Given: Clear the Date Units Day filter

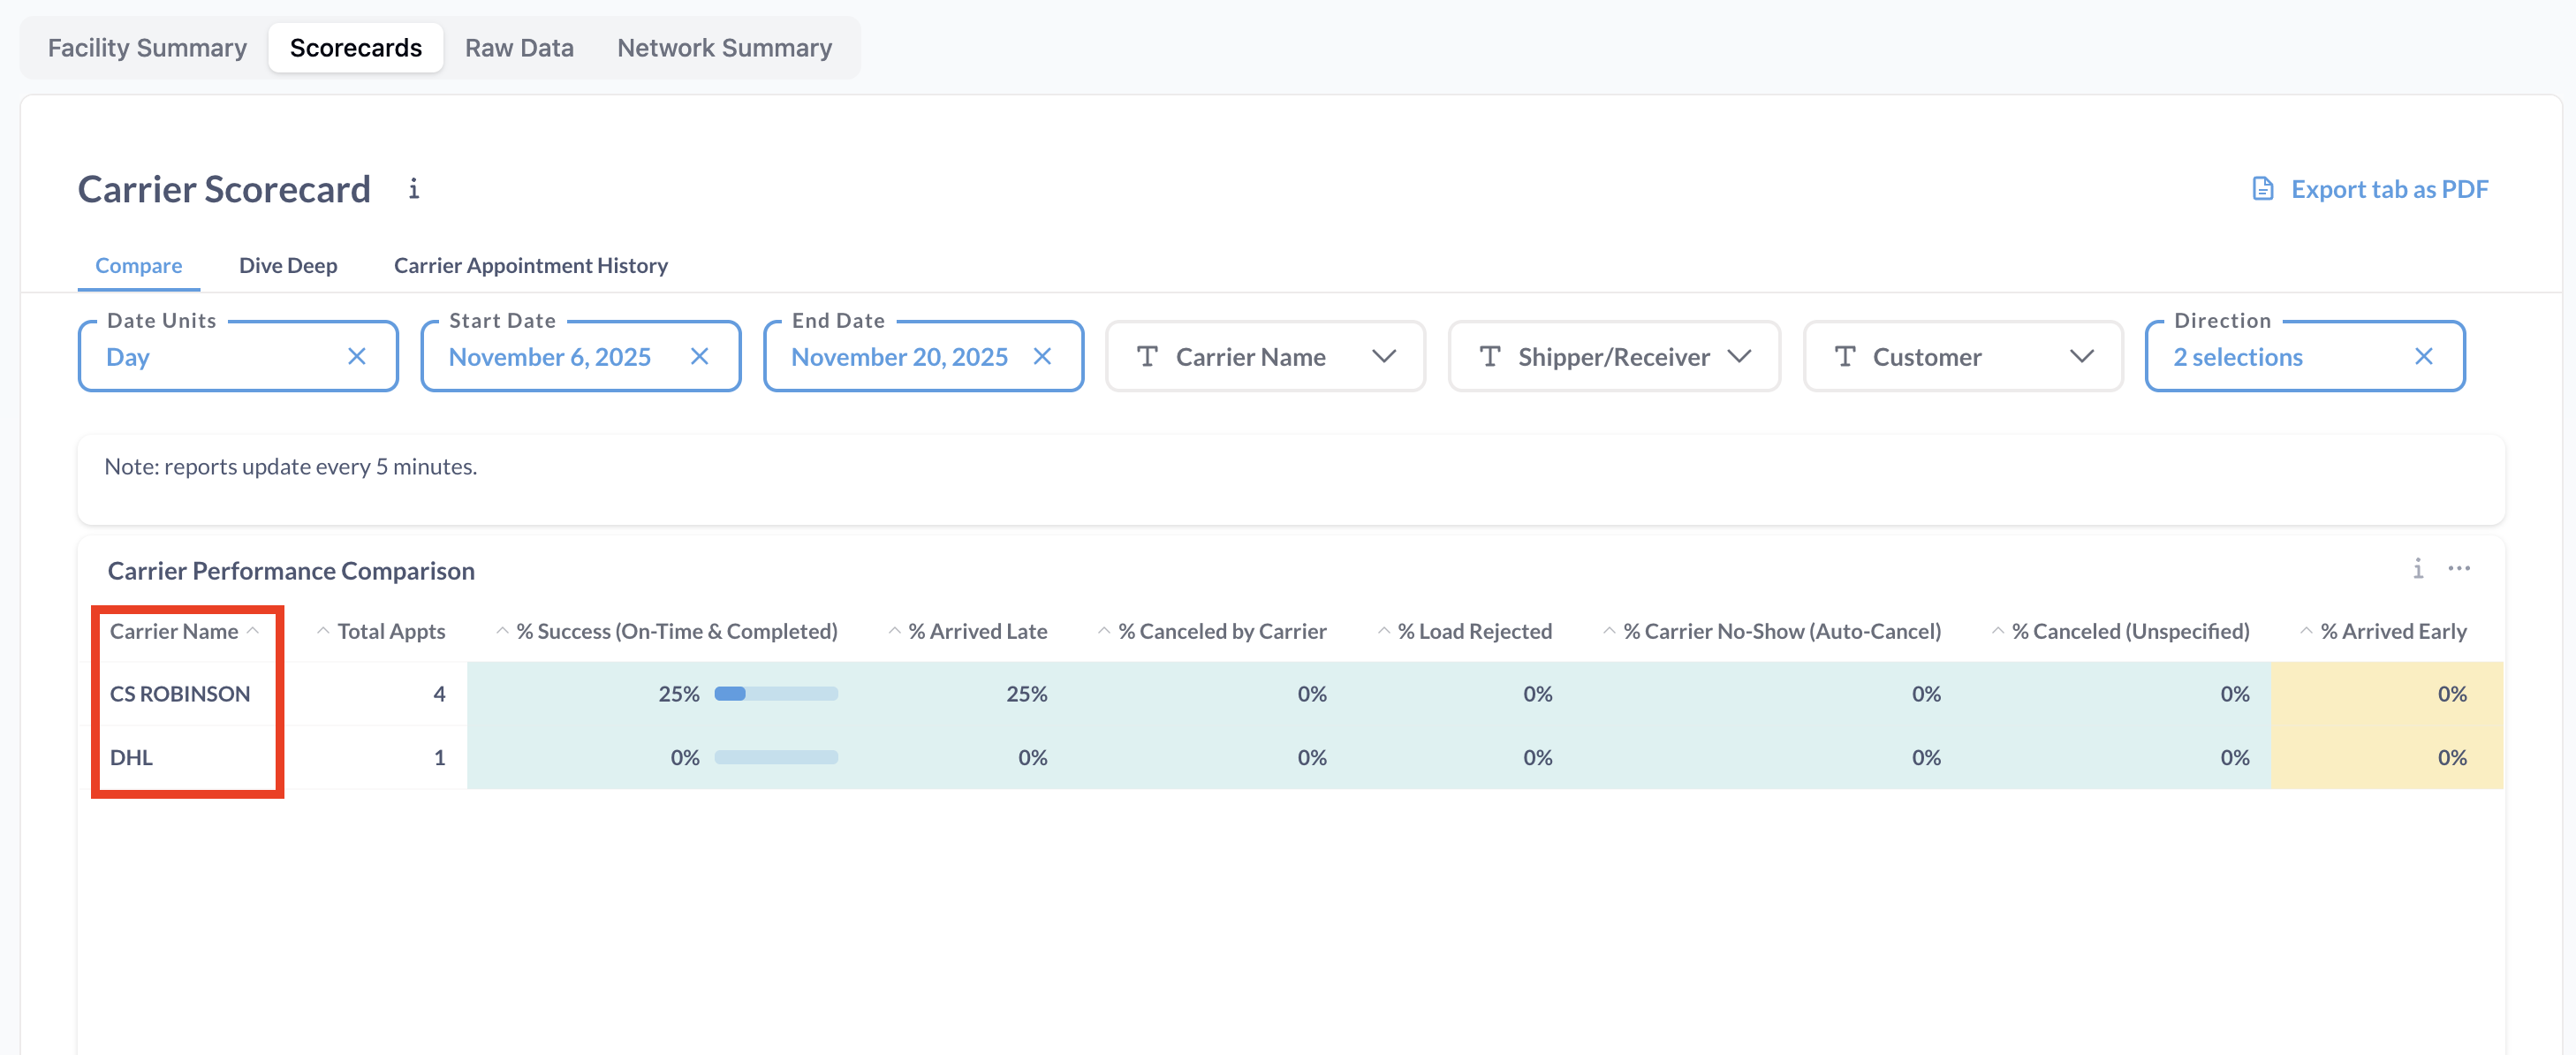Looking at the screenshot, I should coord(357,356).
